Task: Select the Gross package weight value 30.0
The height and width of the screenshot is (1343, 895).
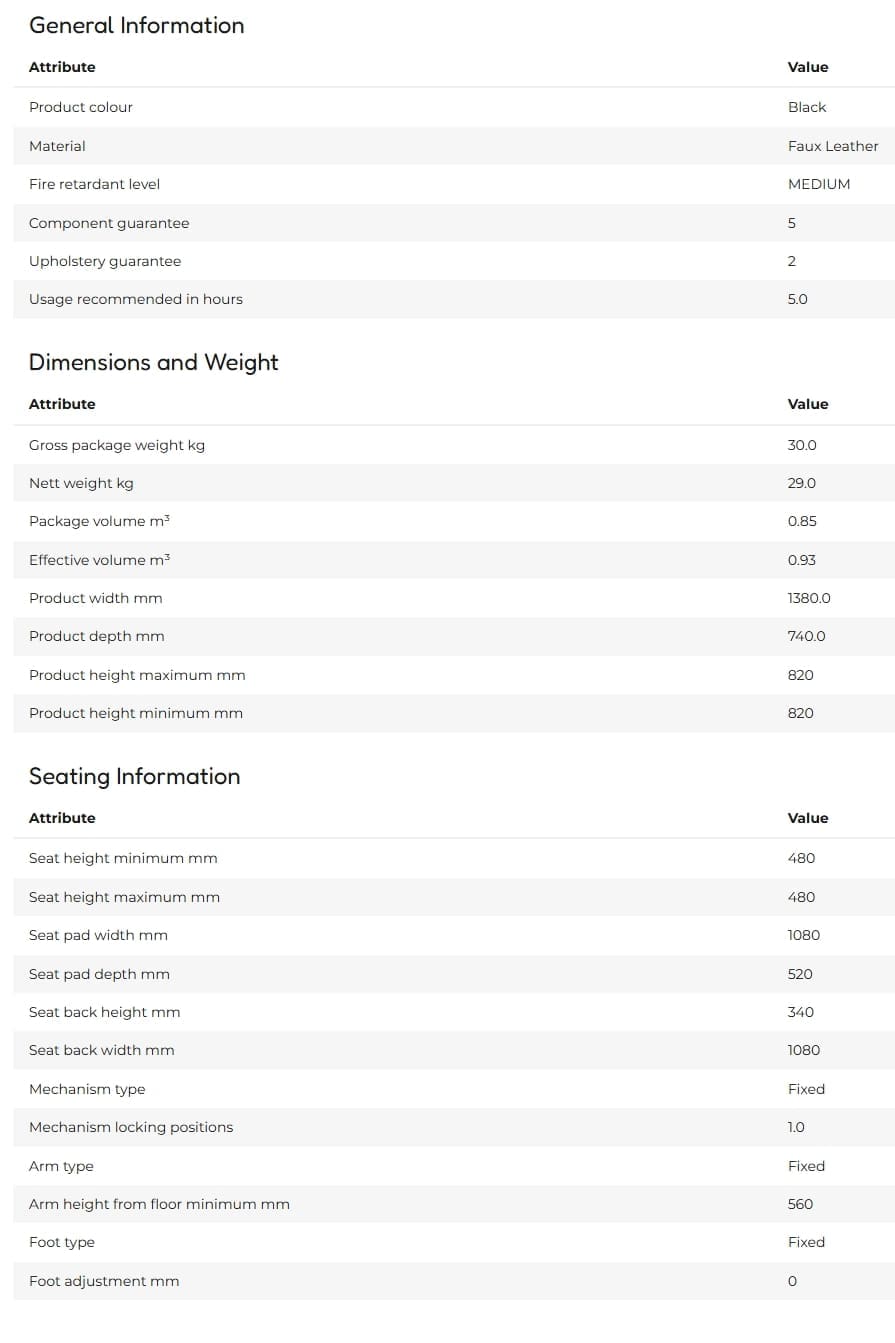Action: [x=802, y=445]
